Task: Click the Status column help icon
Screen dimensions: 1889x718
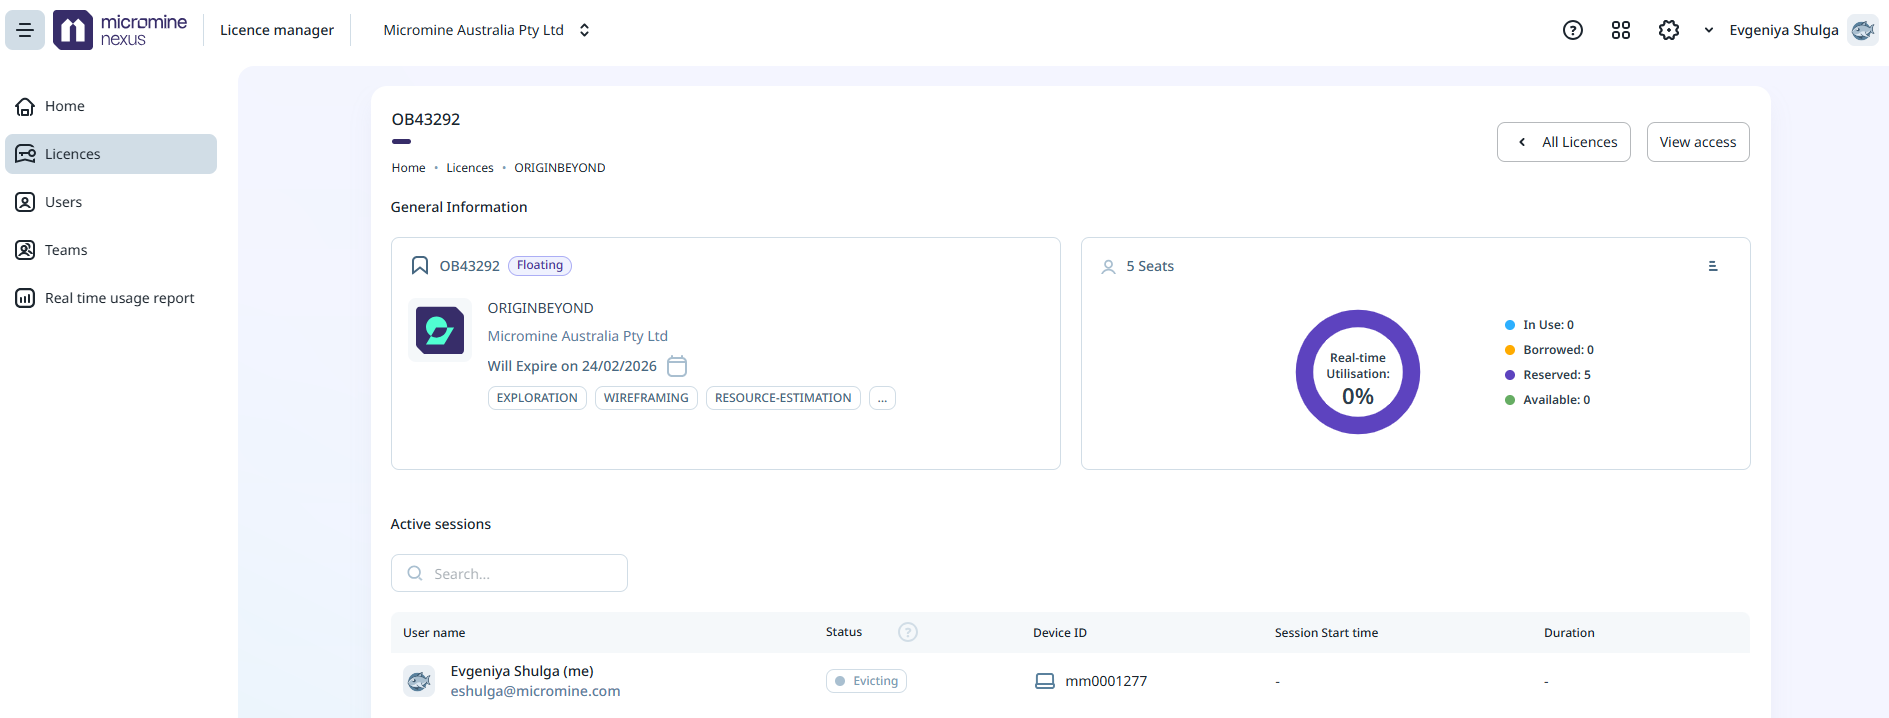Action: click(x=908, y=632)
